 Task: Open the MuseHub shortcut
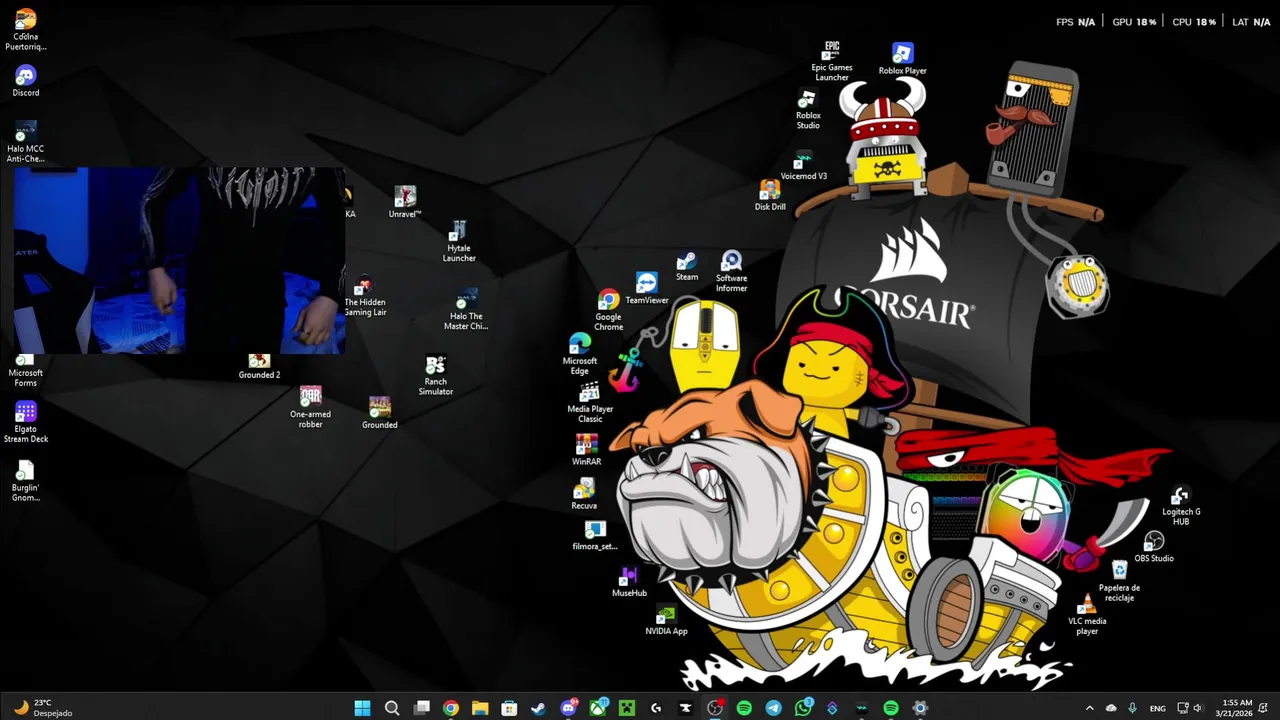coord(629,582)
